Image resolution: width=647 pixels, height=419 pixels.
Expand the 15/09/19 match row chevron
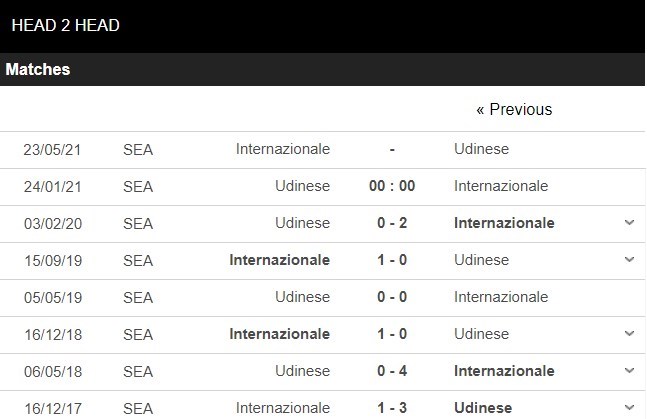coord(629,260)
